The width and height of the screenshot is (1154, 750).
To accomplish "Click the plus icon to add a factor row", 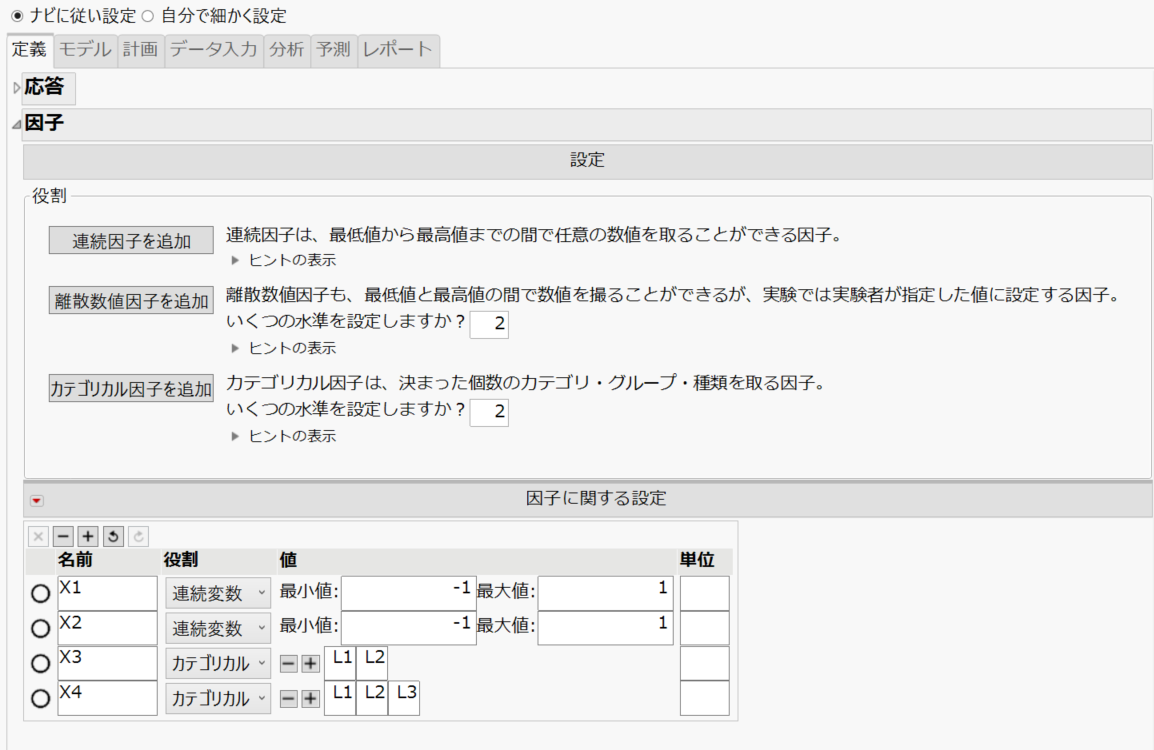I will [x=87, y=537].
